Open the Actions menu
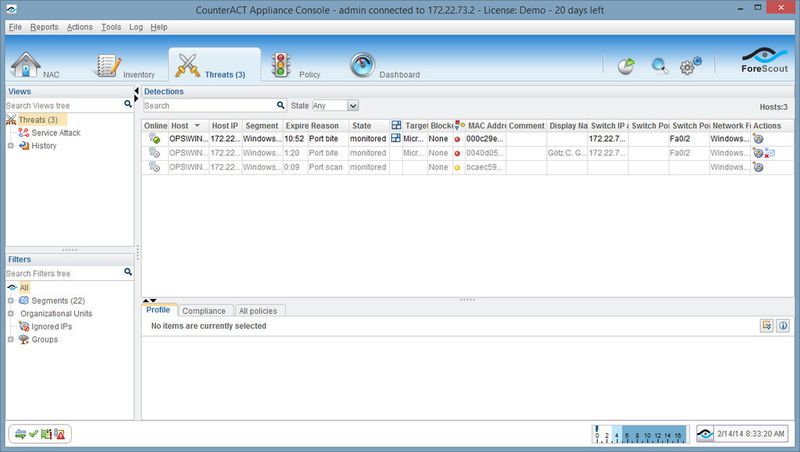Screen dimensions: 800x452 coord(80,27)
